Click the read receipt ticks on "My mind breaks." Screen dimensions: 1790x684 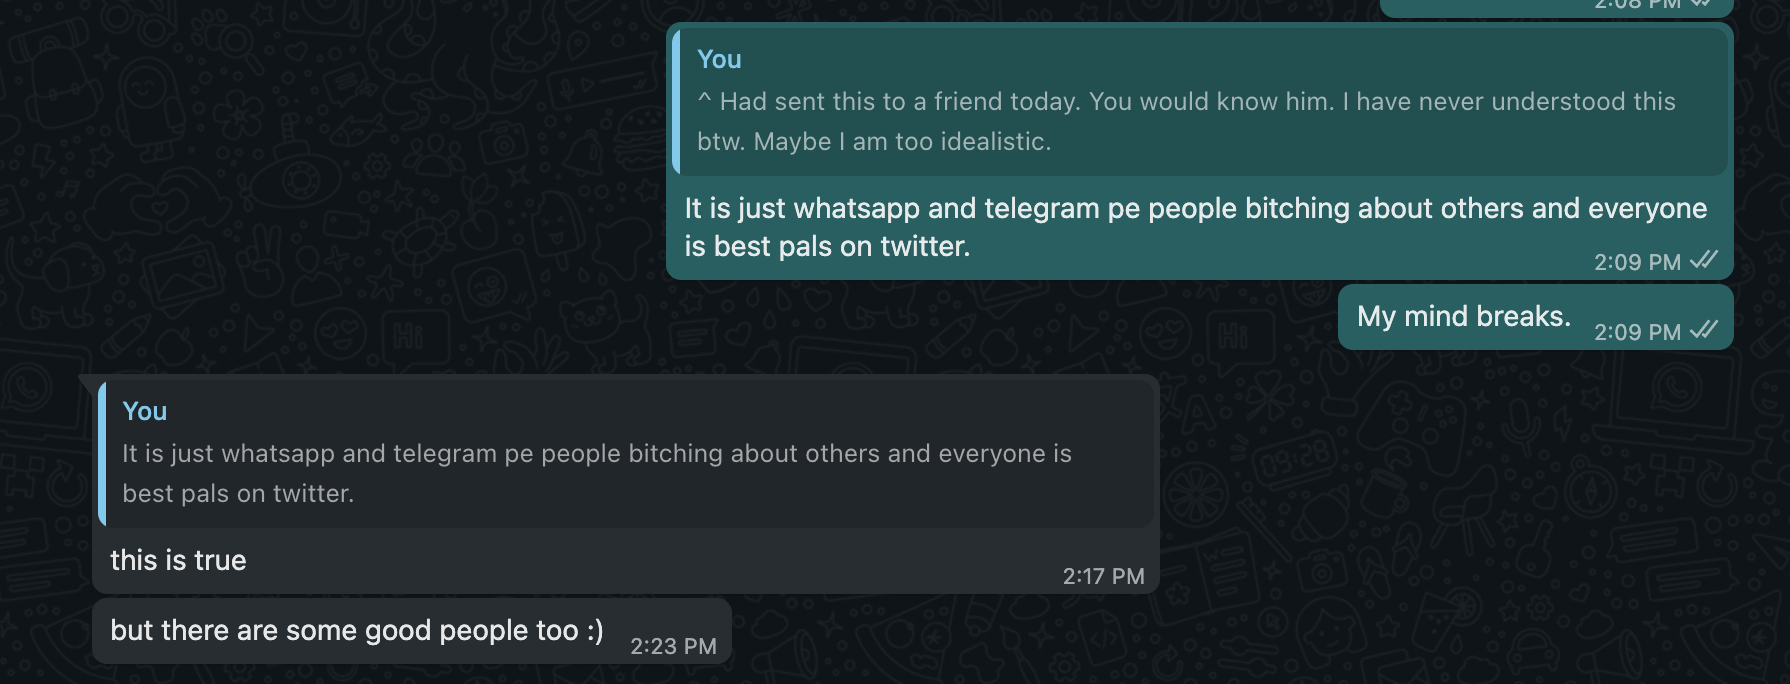click(1704, 330)
